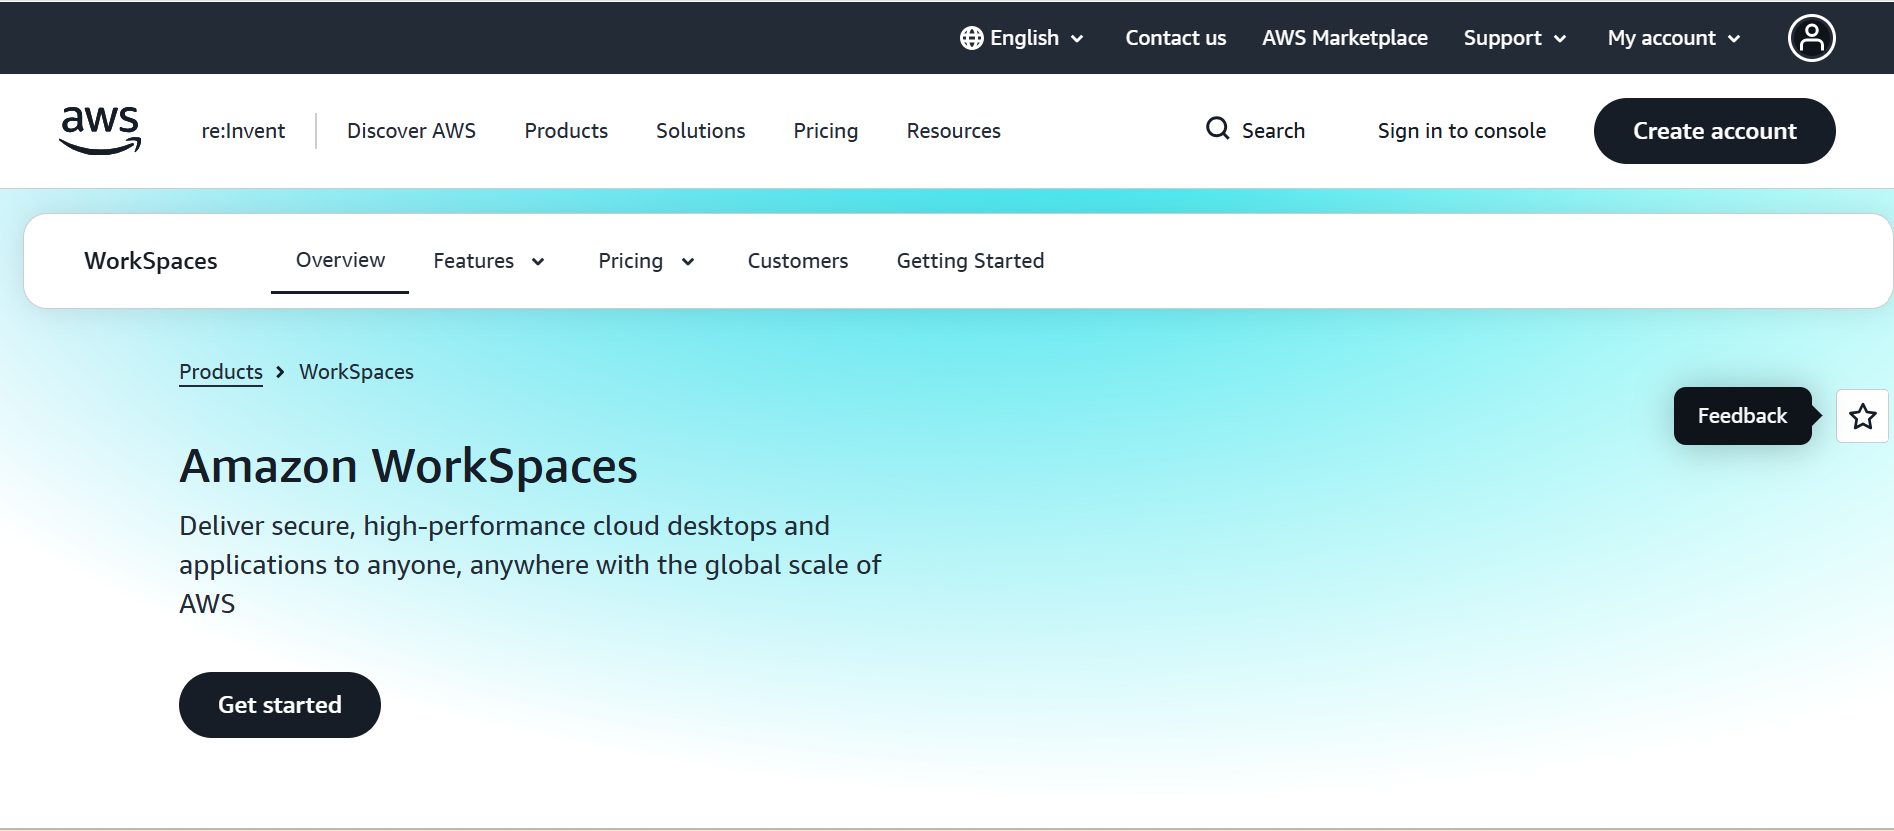Click the Get started button
Viewport: 1894px width, 831px height.
pos(280,705)
